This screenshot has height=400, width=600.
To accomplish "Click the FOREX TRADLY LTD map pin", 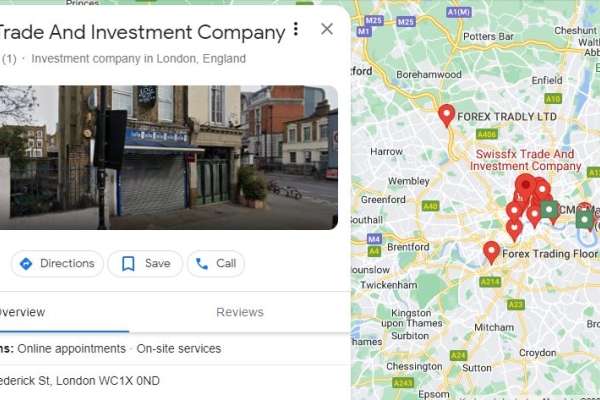I will pyautogui.click(x=446, y=114).
